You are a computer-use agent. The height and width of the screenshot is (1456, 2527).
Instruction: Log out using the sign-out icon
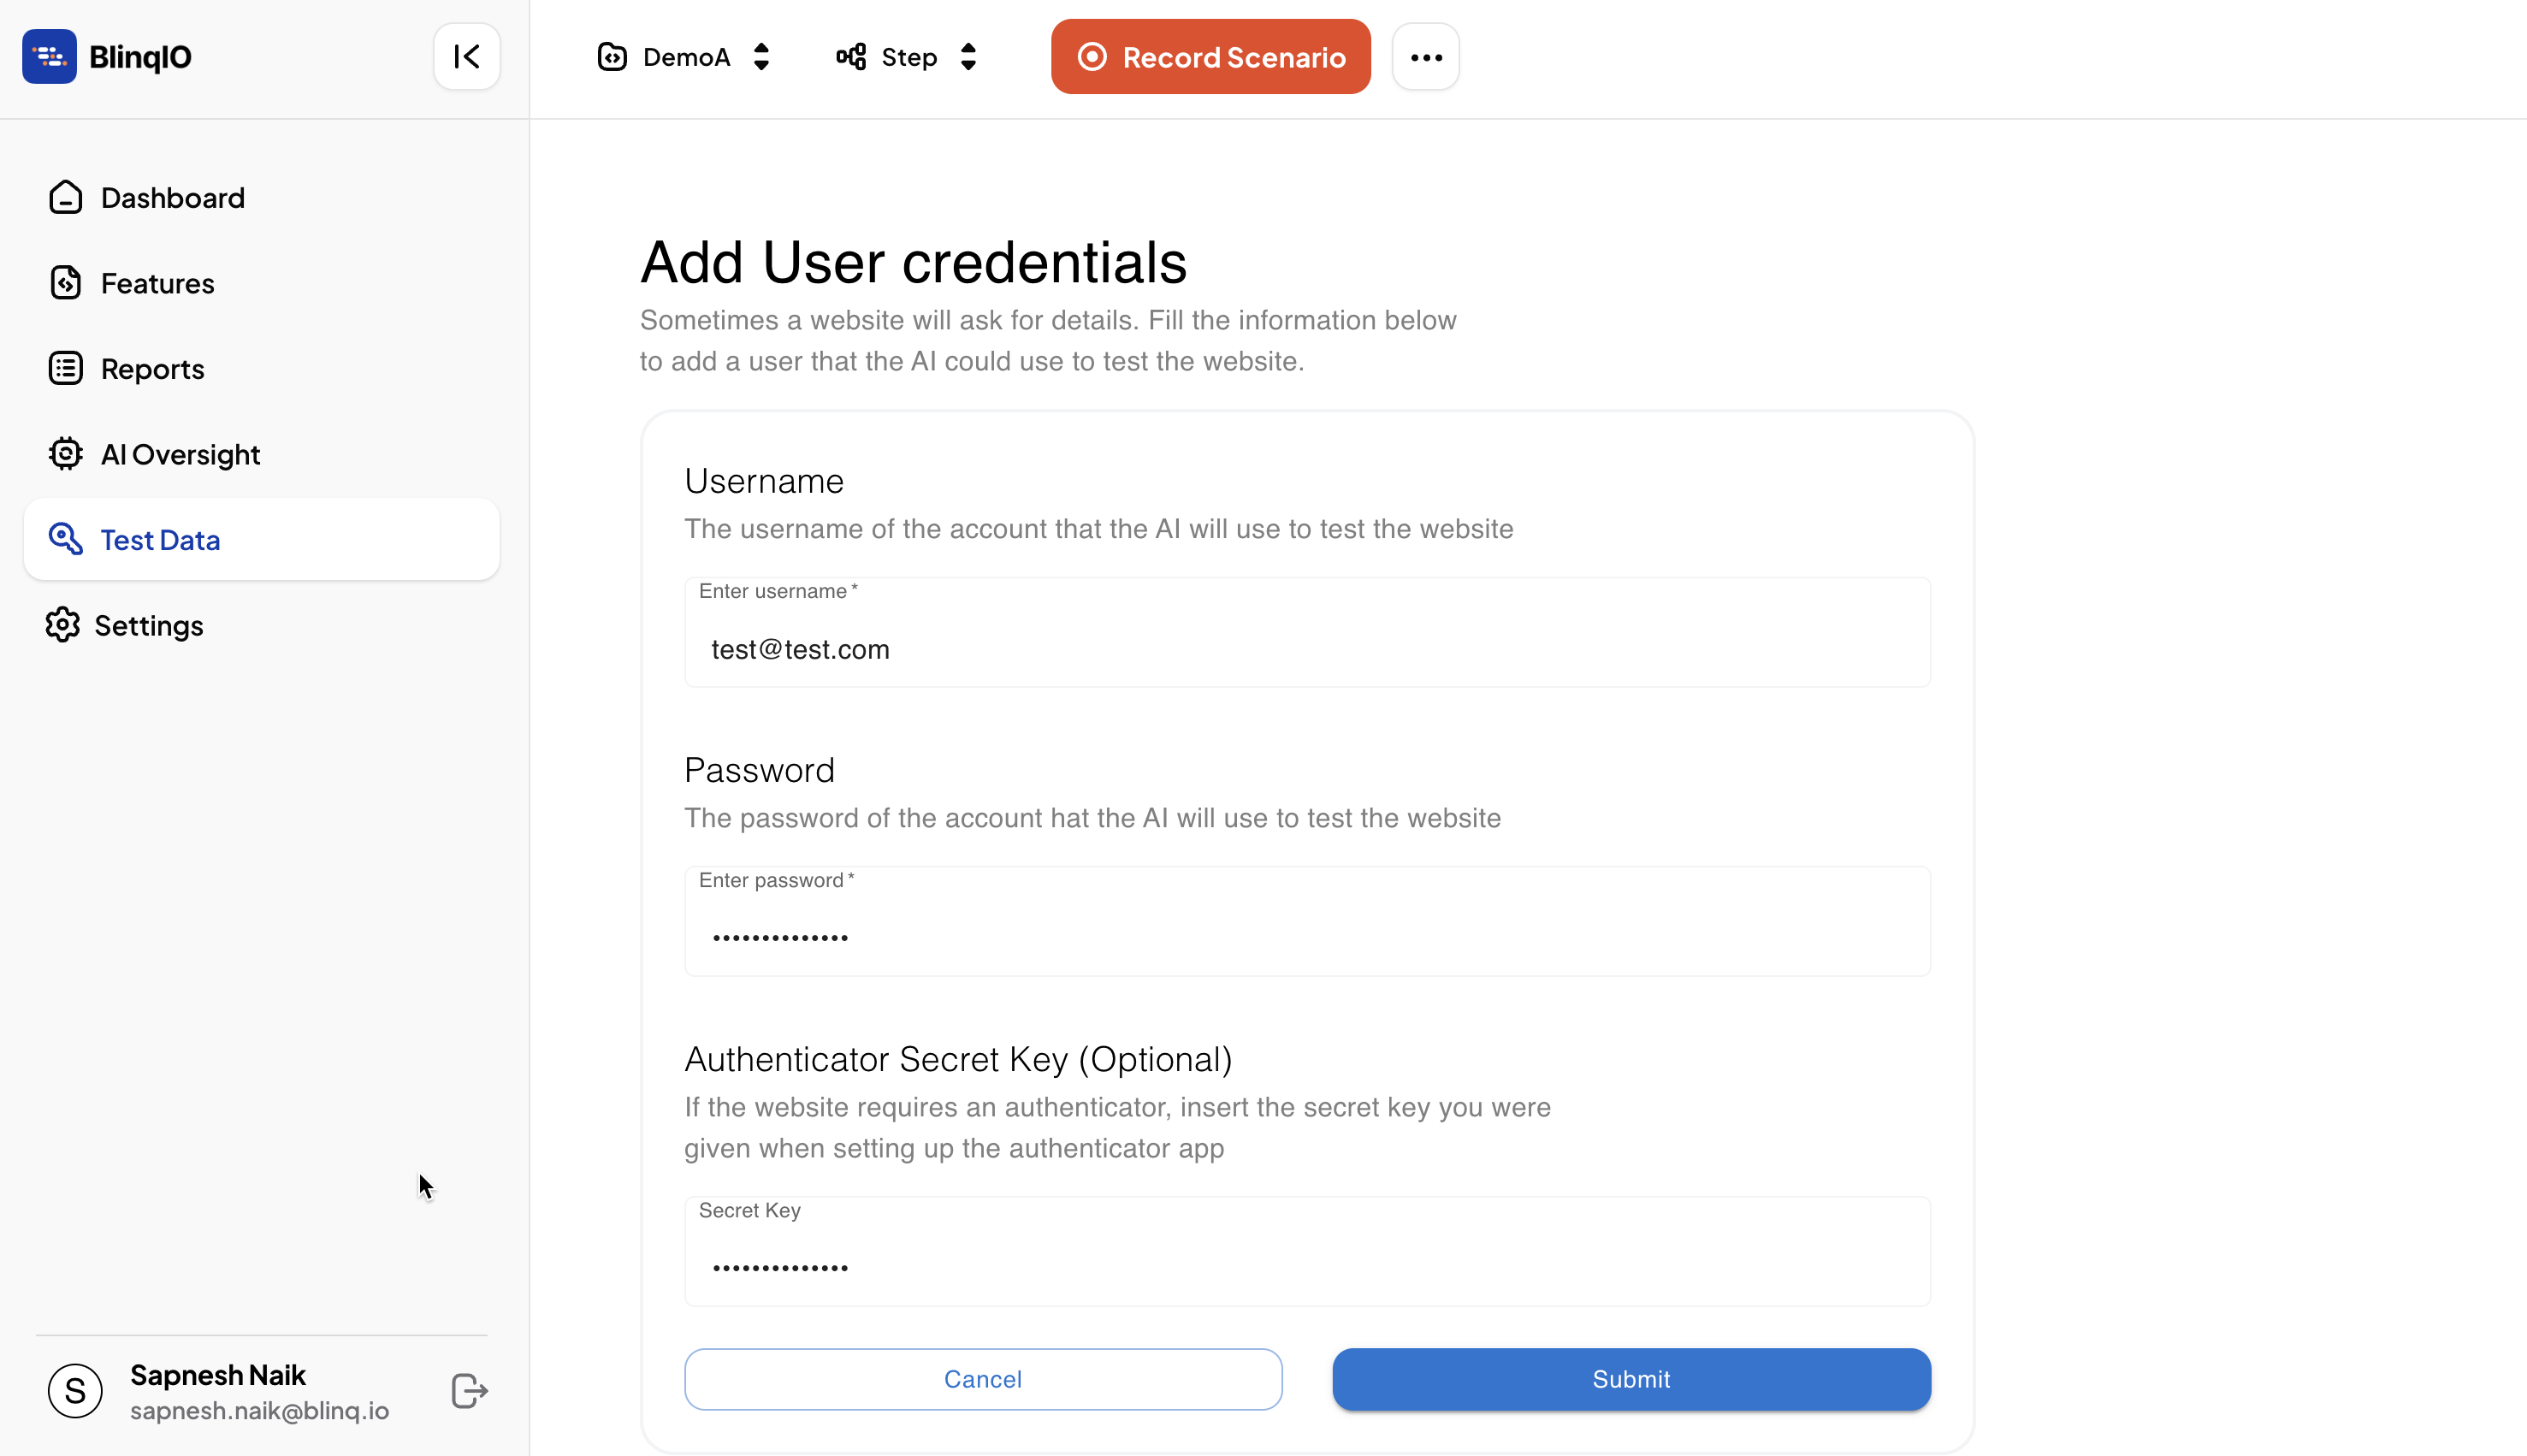pyautogui.click(x=469, y=1391)
